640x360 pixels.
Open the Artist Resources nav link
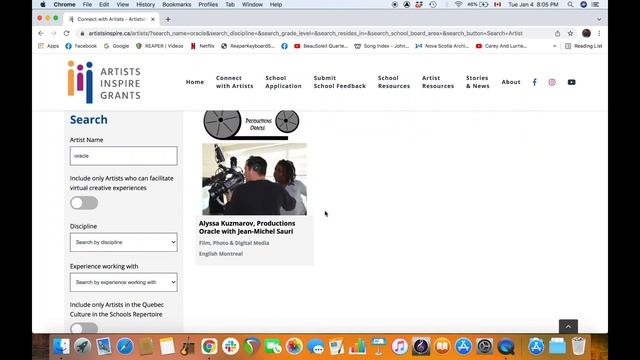pyautogui.click(x=438, y=82)
